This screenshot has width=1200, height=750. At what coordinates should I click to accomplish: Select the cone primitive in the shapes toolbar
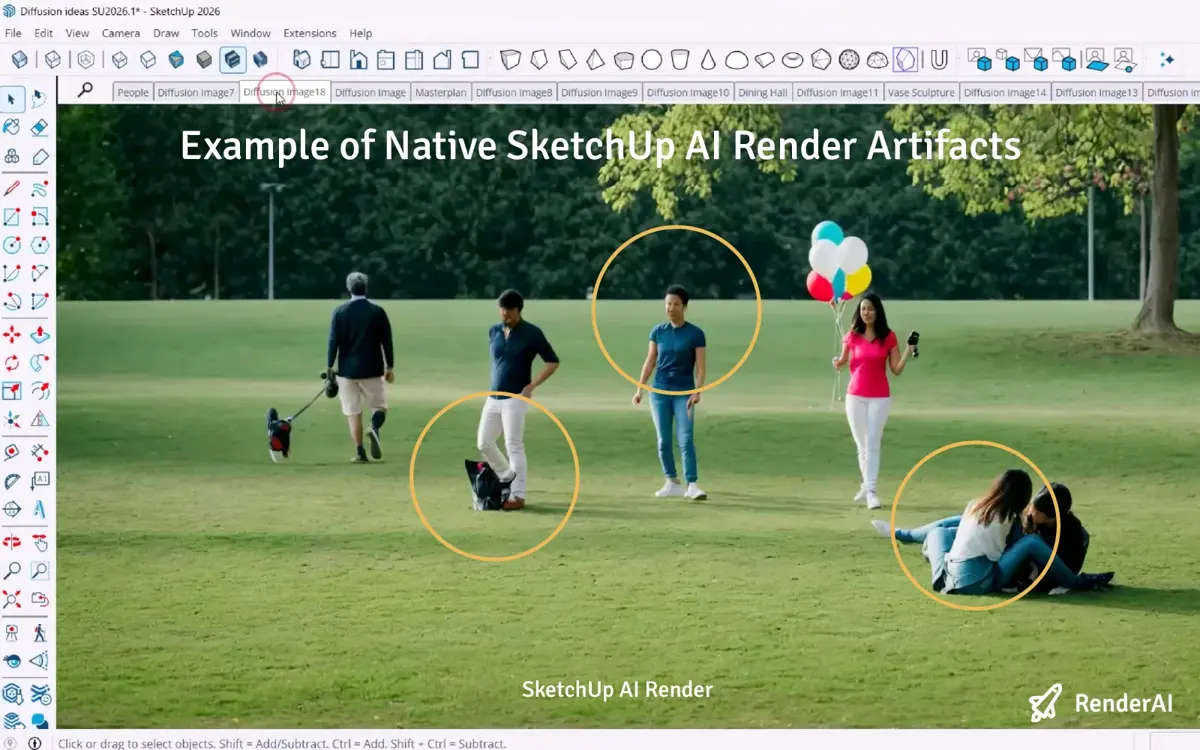point(708,60)
